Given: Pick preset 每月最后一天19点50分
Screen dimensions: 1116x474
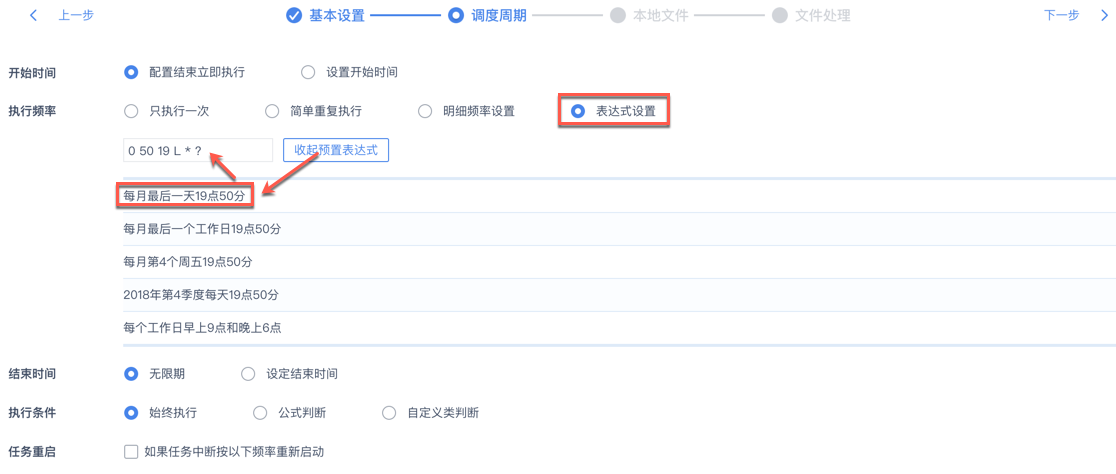Looking at the screenshot, I should click(x=184, y=196).
